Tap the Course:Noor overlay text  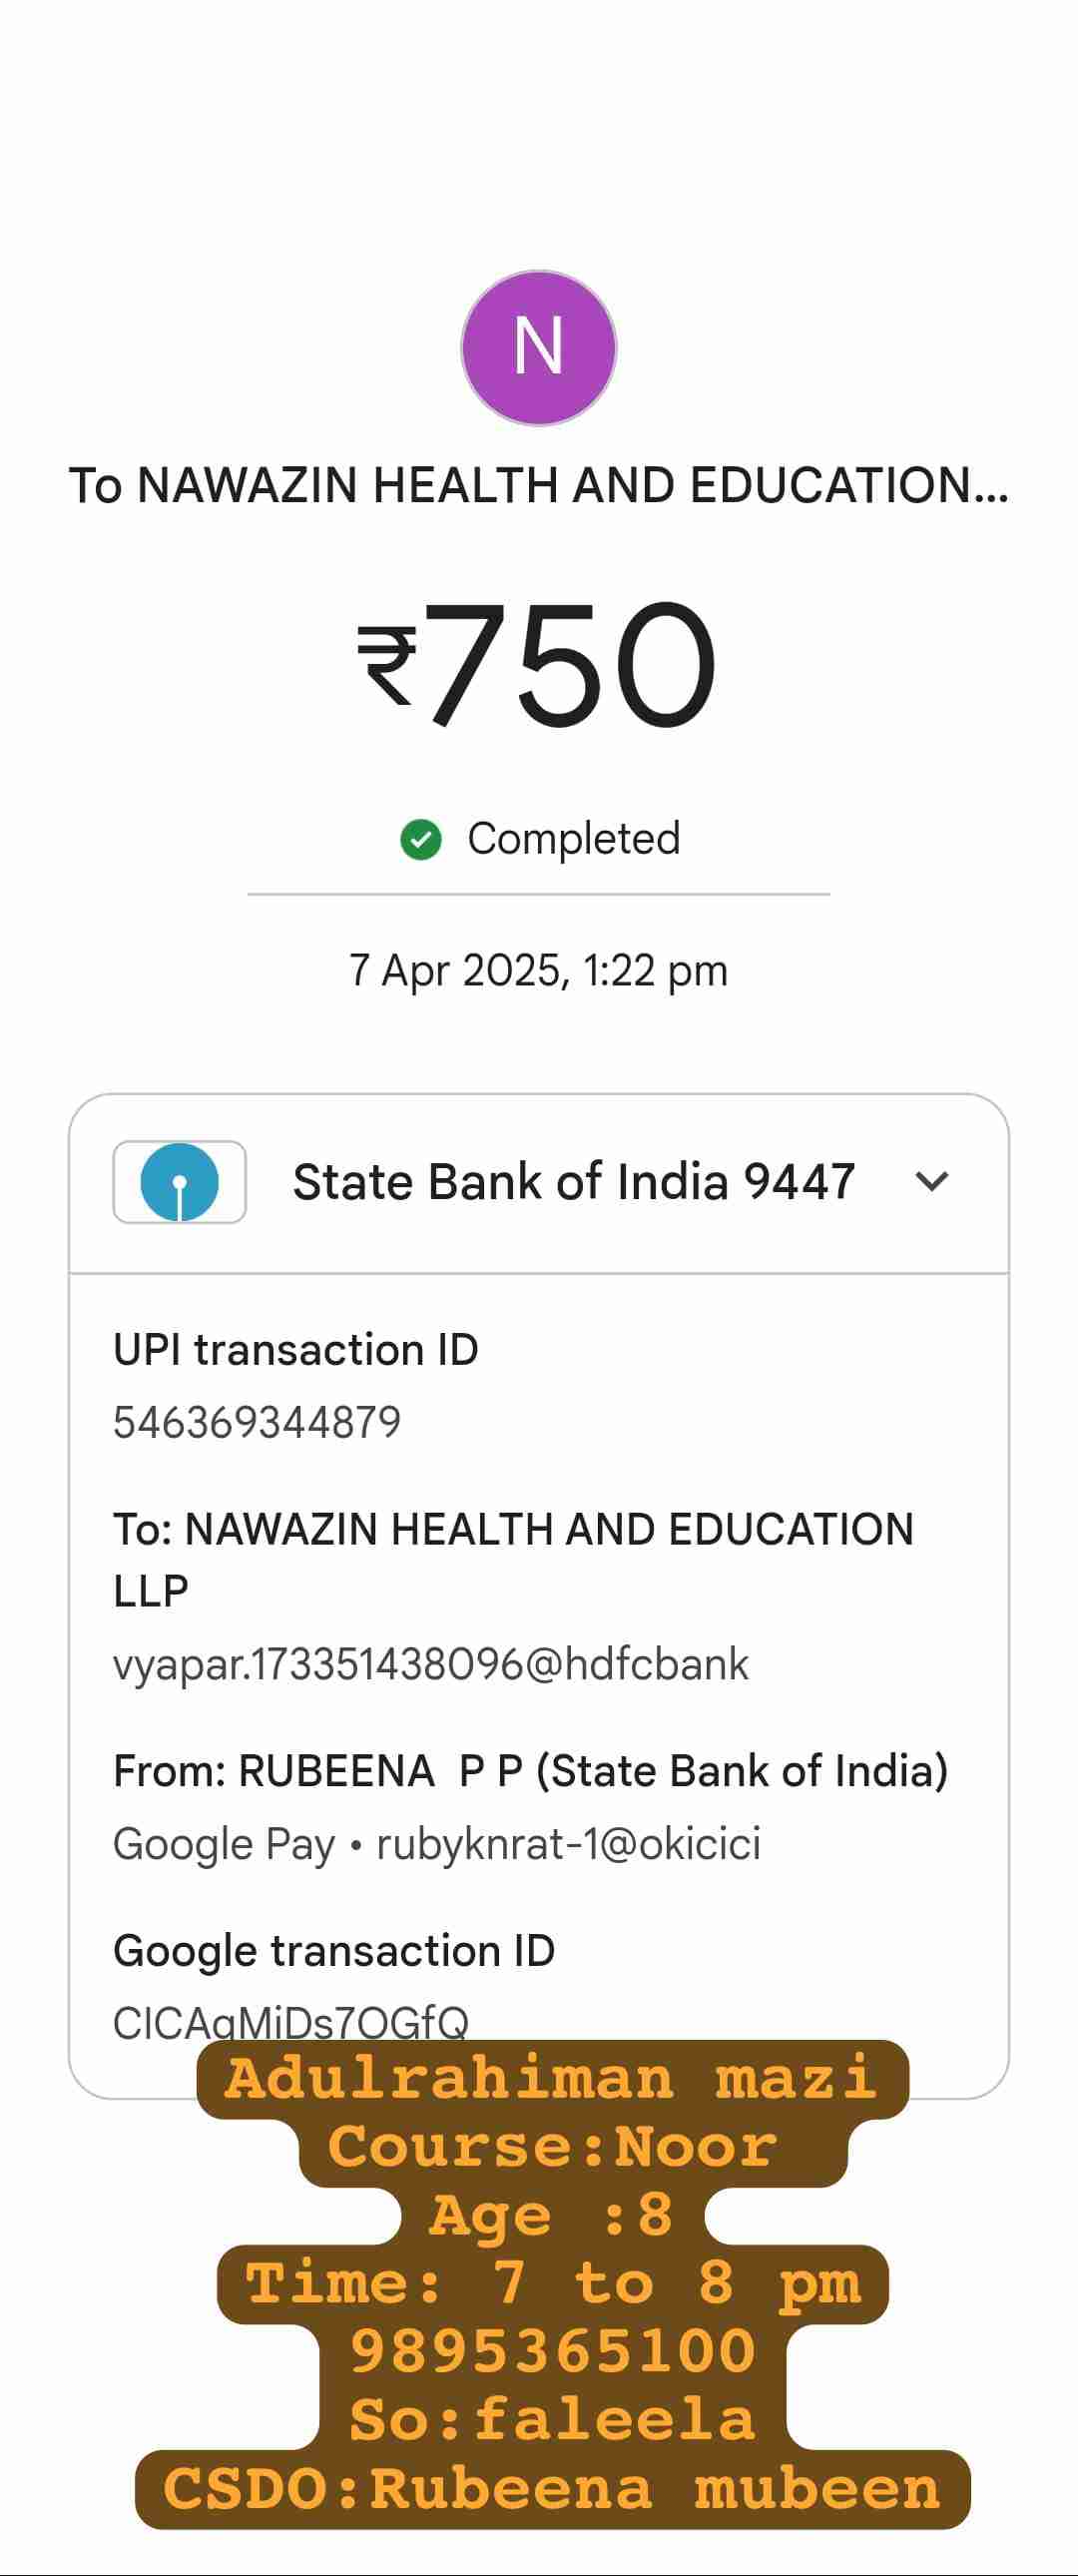click(552, 2147)
